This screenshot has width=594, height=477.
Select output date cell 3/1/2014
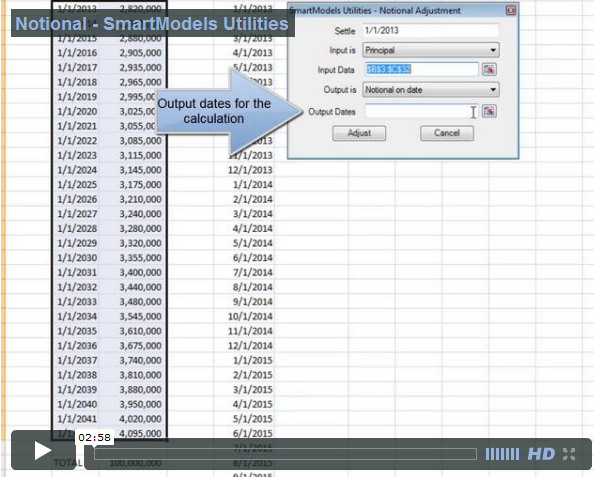pyautogui.click(x=244, y=214)
